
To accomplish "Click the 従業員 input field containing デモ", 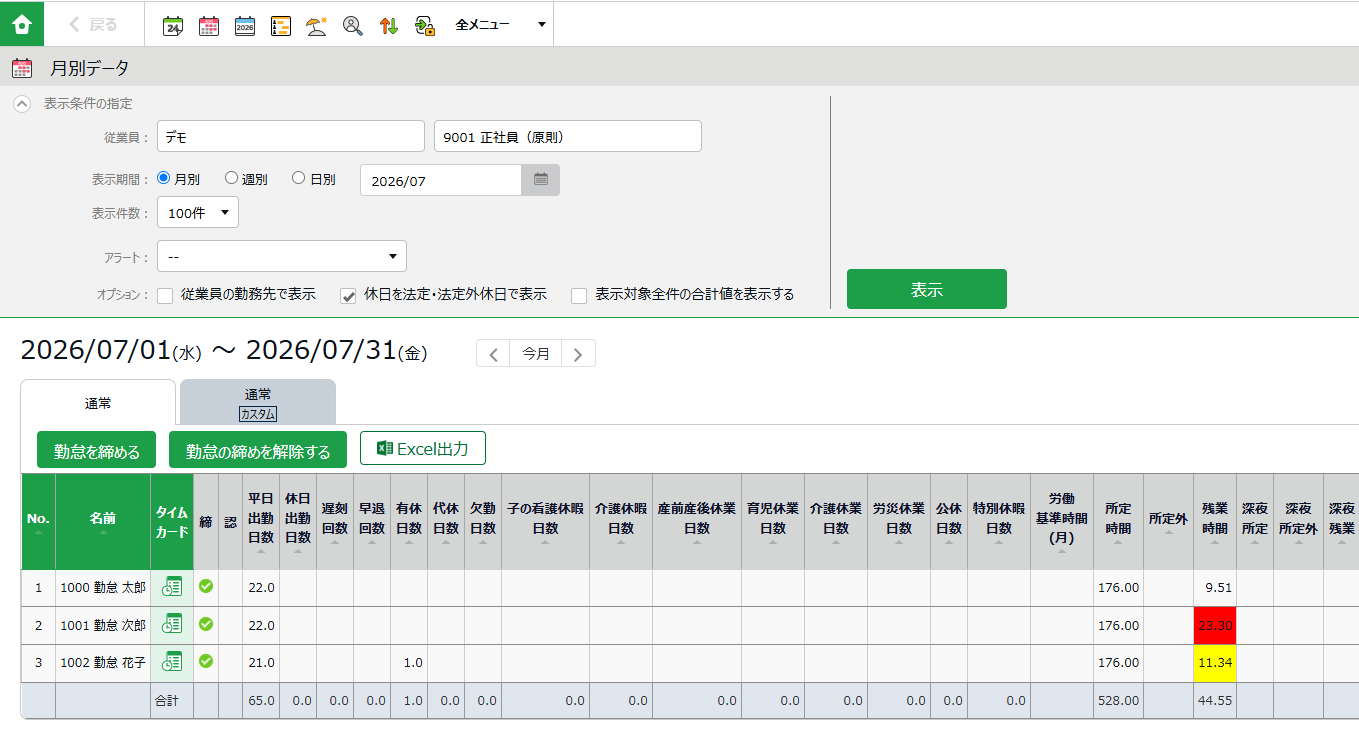I will 291,137.
